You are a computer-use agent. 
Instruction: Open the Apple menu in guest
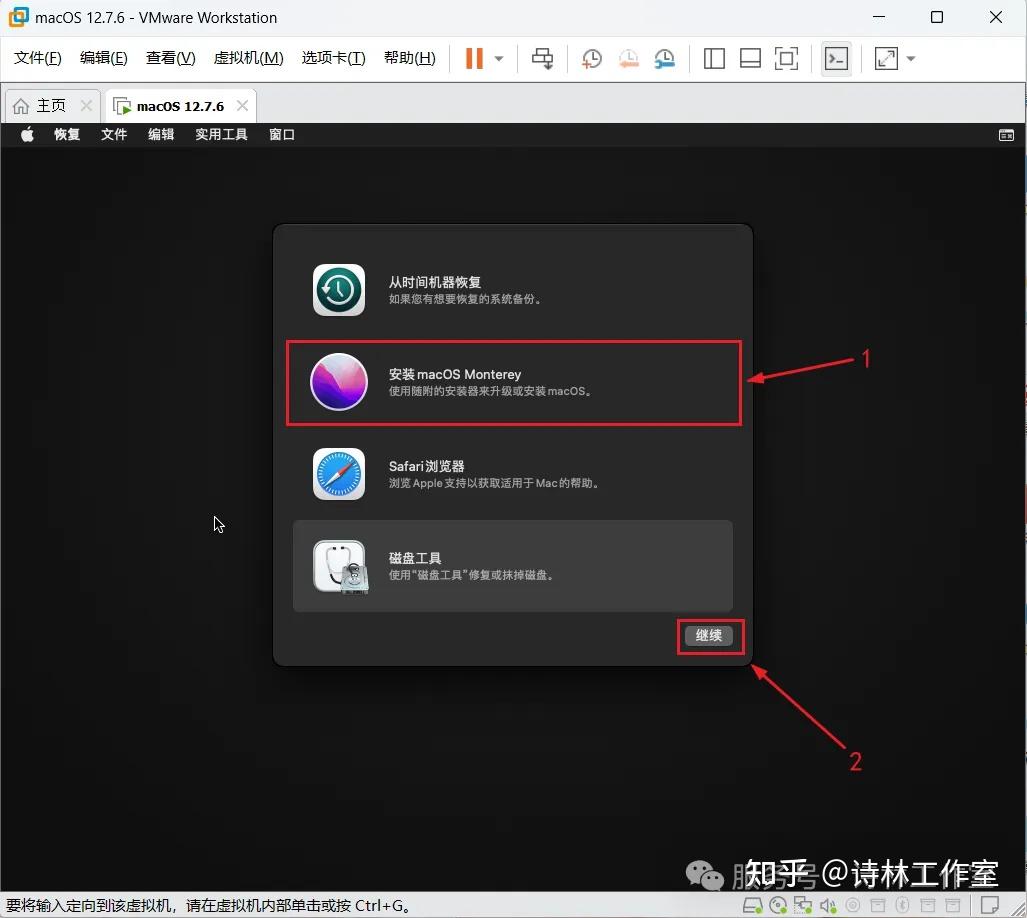tap(27, 135)
